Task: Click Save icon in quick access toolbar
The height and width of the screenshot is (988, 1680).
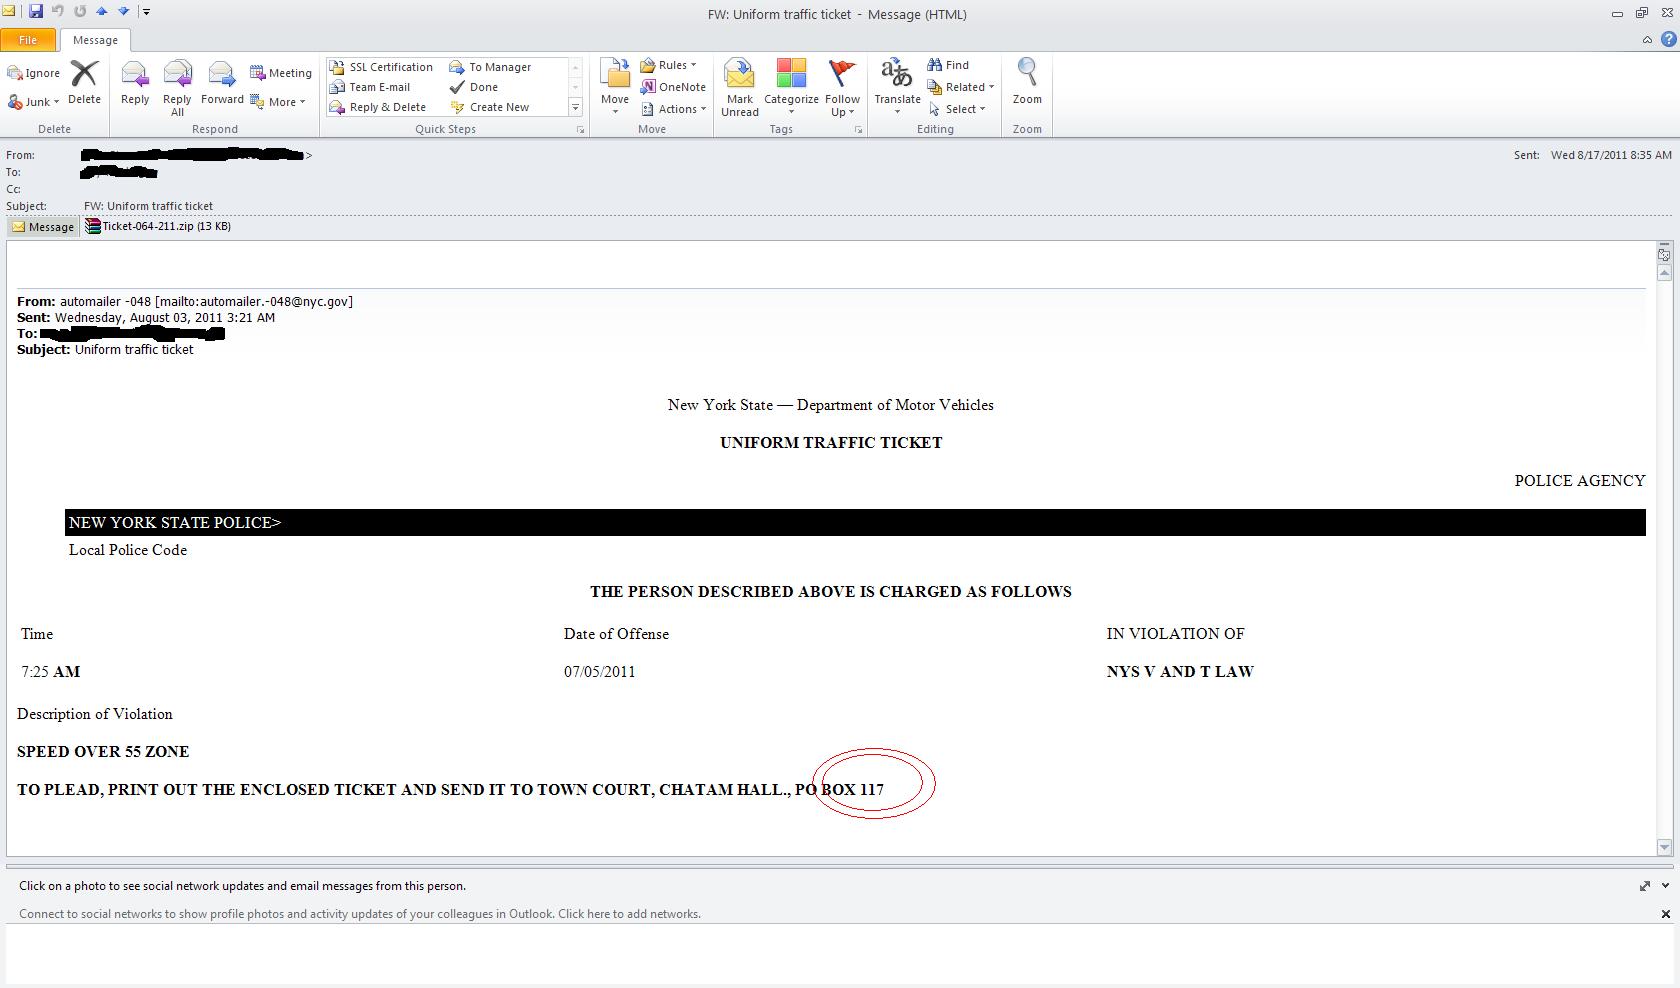Action: pyautogui.click(x=36, y=12)
